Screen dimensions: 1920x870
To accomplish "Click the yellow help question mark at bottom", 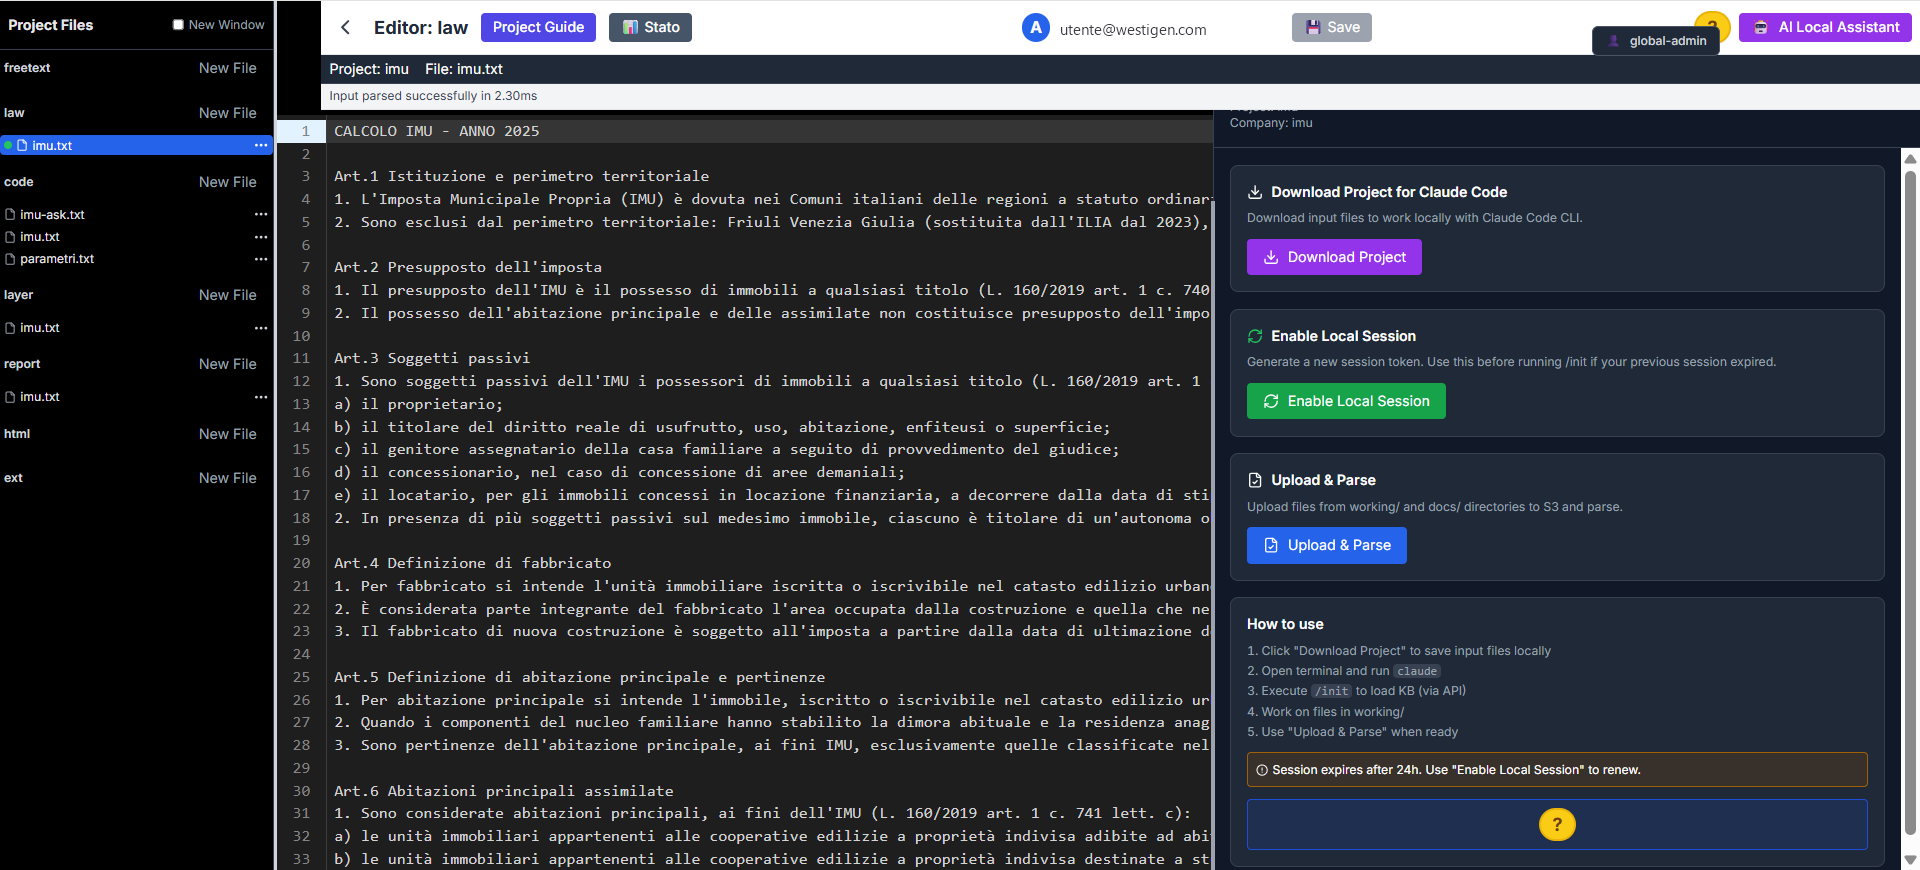I will (x=1557, y=824).
